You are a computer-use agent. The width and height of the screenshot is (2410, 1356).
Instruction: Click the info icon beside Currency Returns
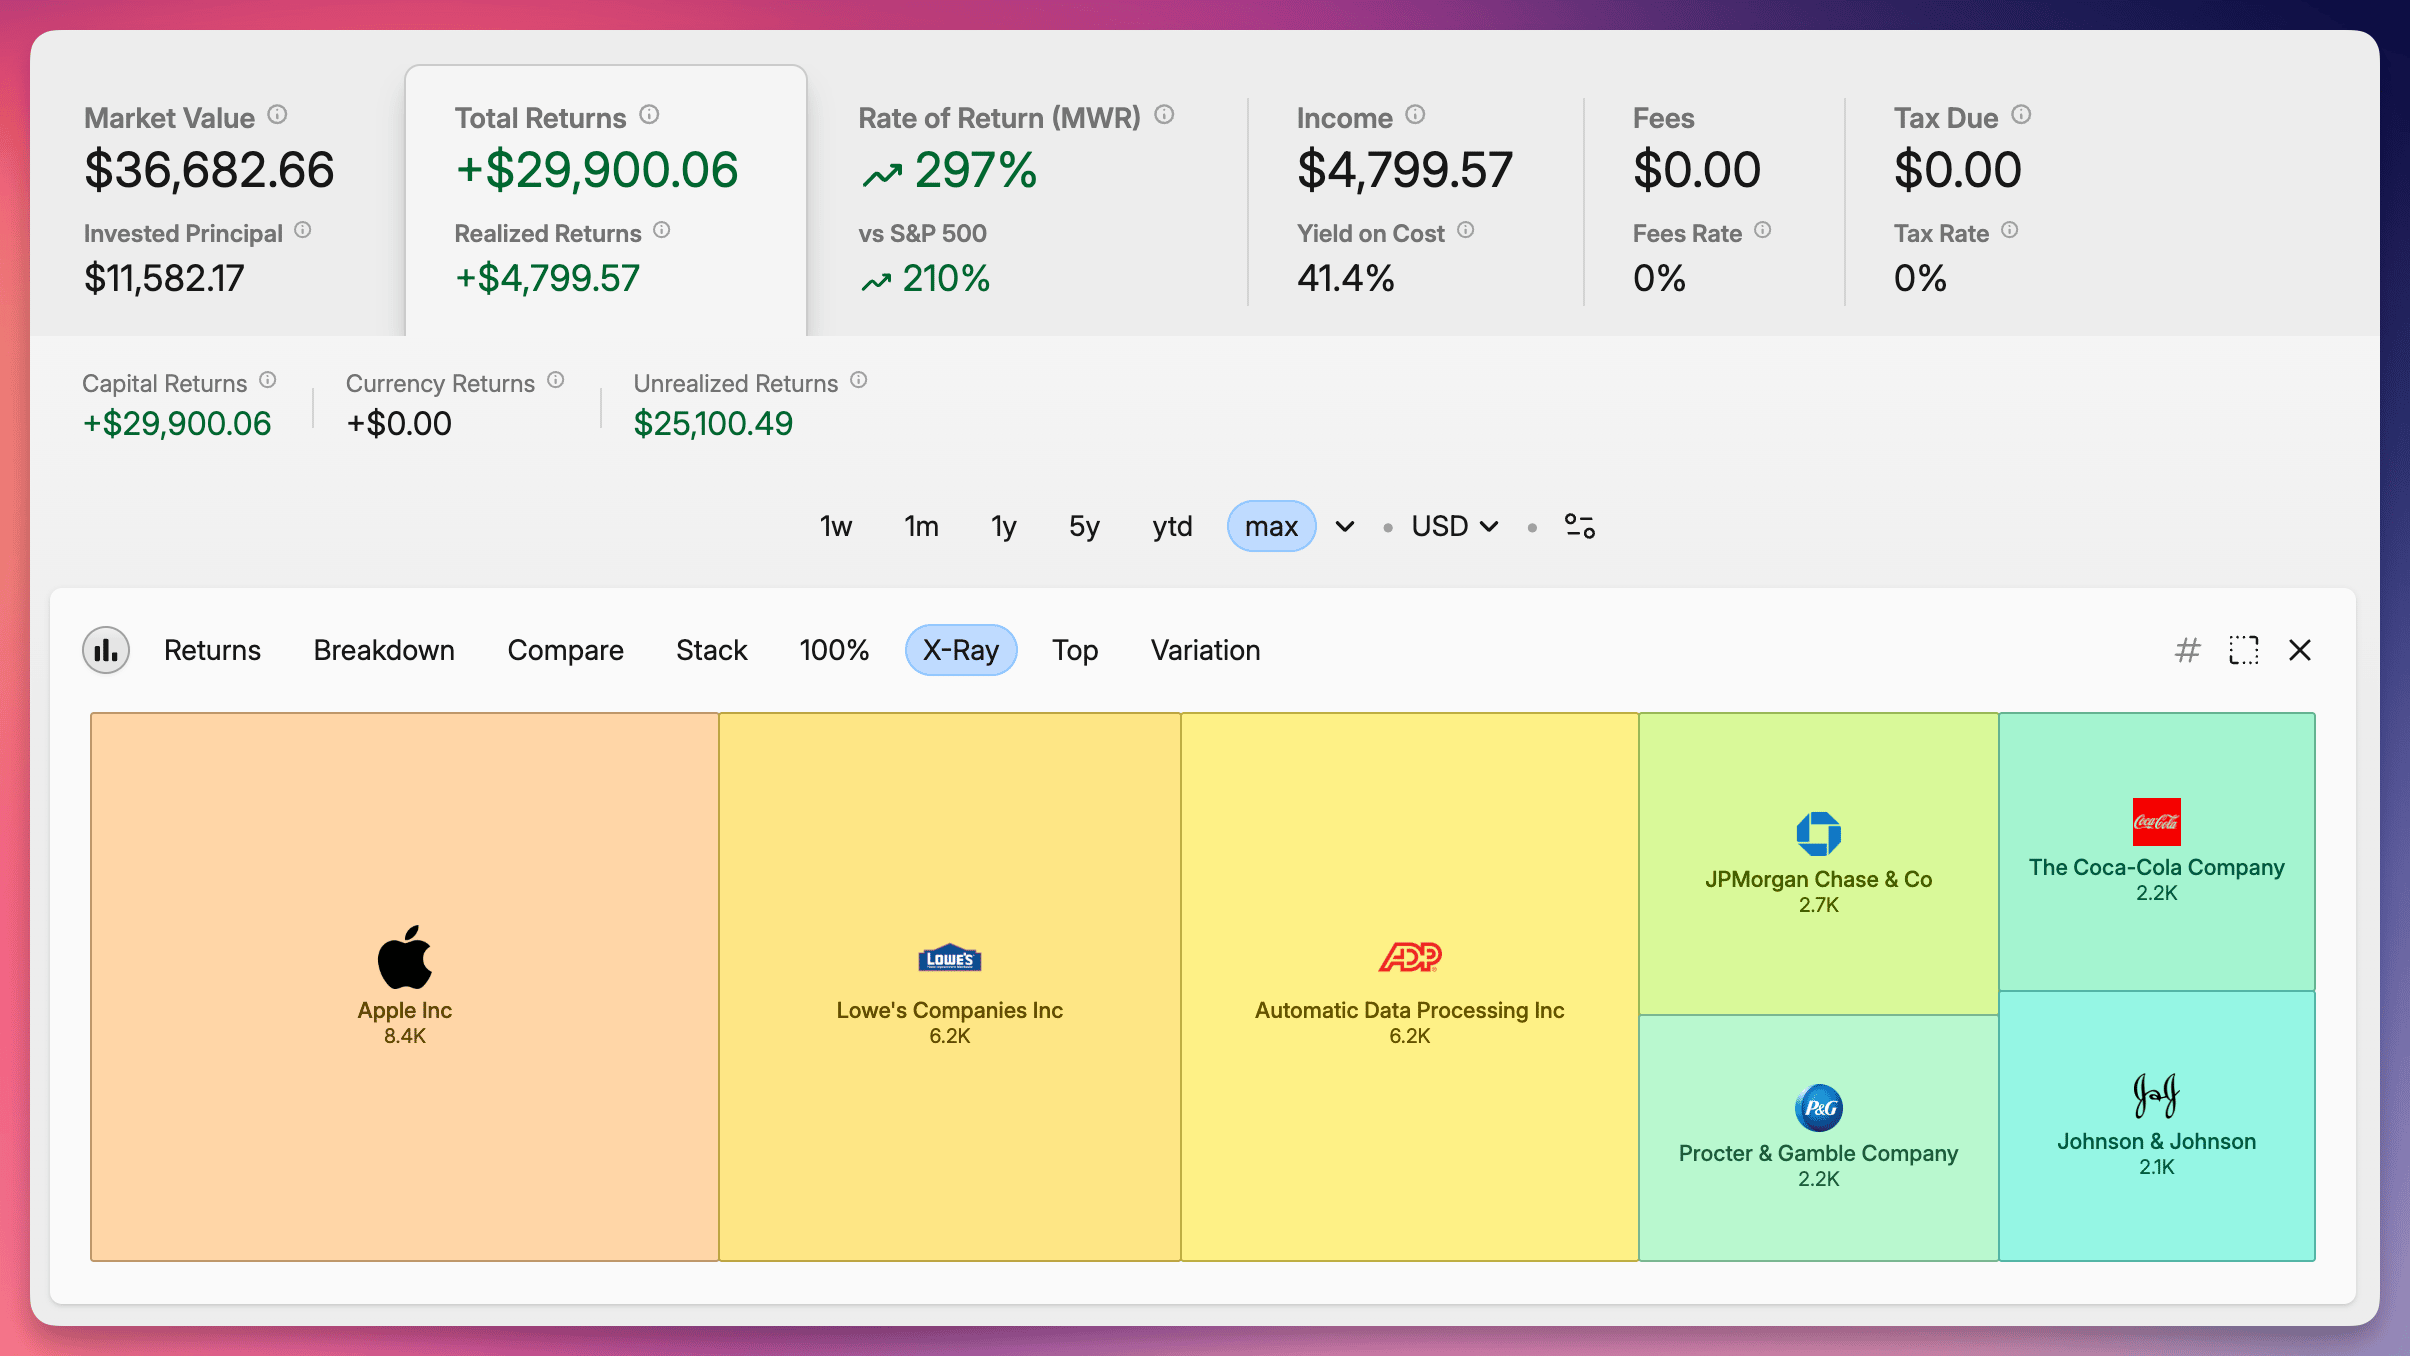point(556,381)
